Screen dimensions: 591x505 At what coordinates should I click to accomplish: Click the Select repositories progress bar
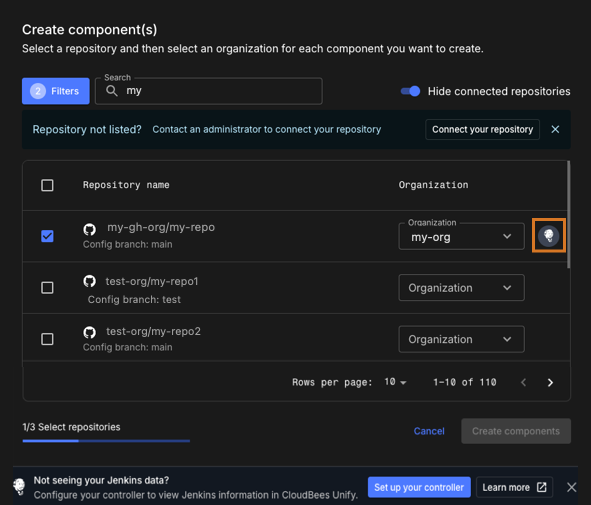[106, 441]
